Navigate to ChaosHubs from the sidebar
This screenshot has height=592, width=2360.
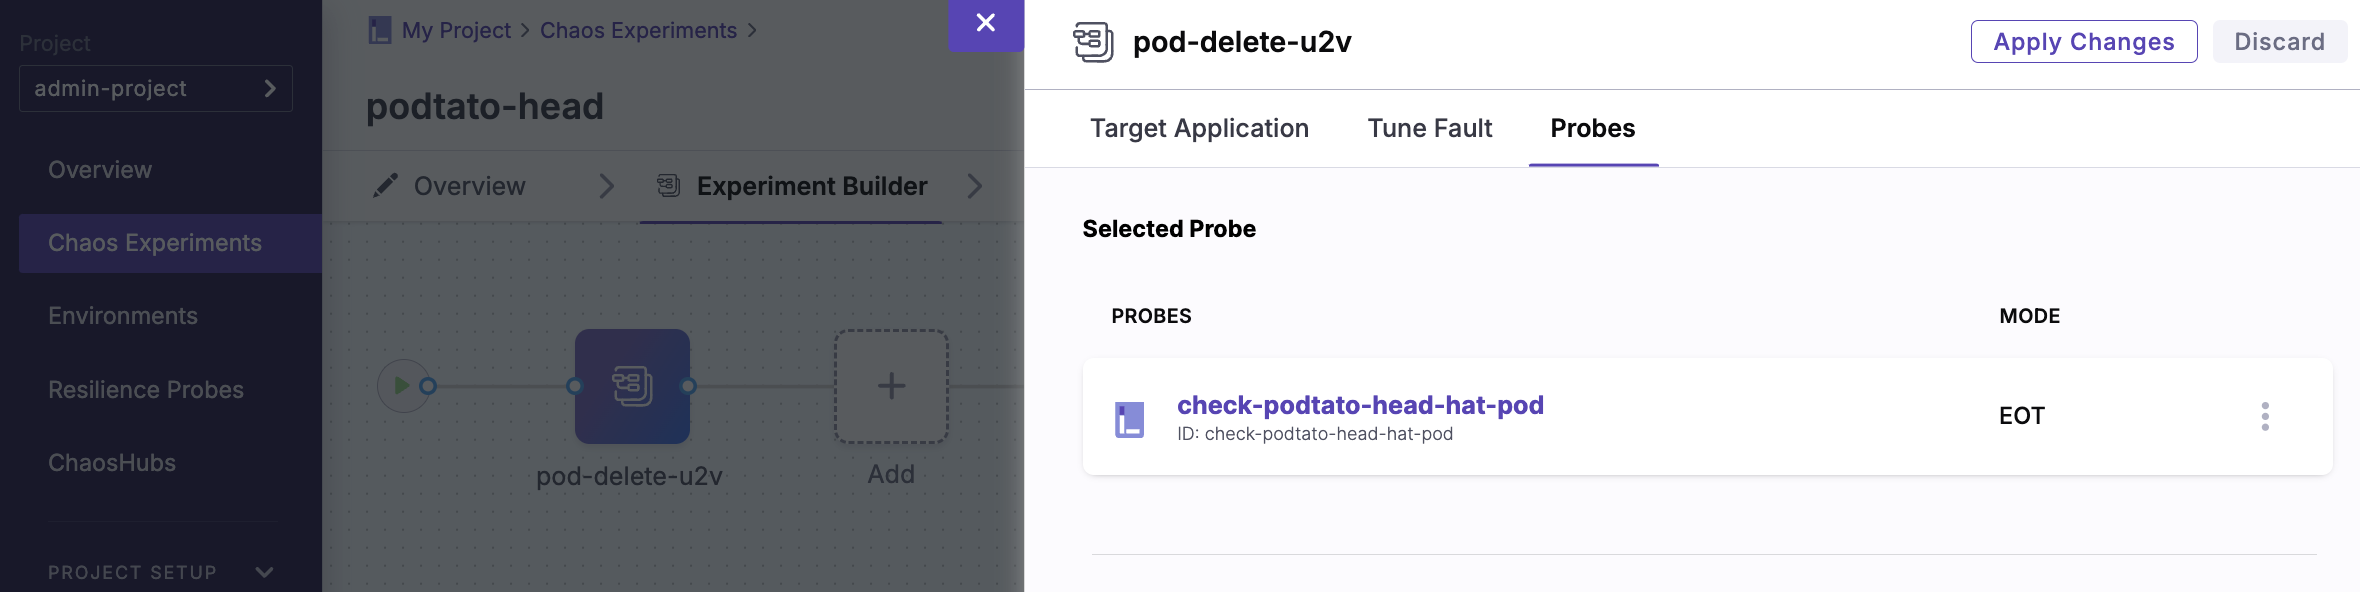pyautogui.click(x=112, y=462)
